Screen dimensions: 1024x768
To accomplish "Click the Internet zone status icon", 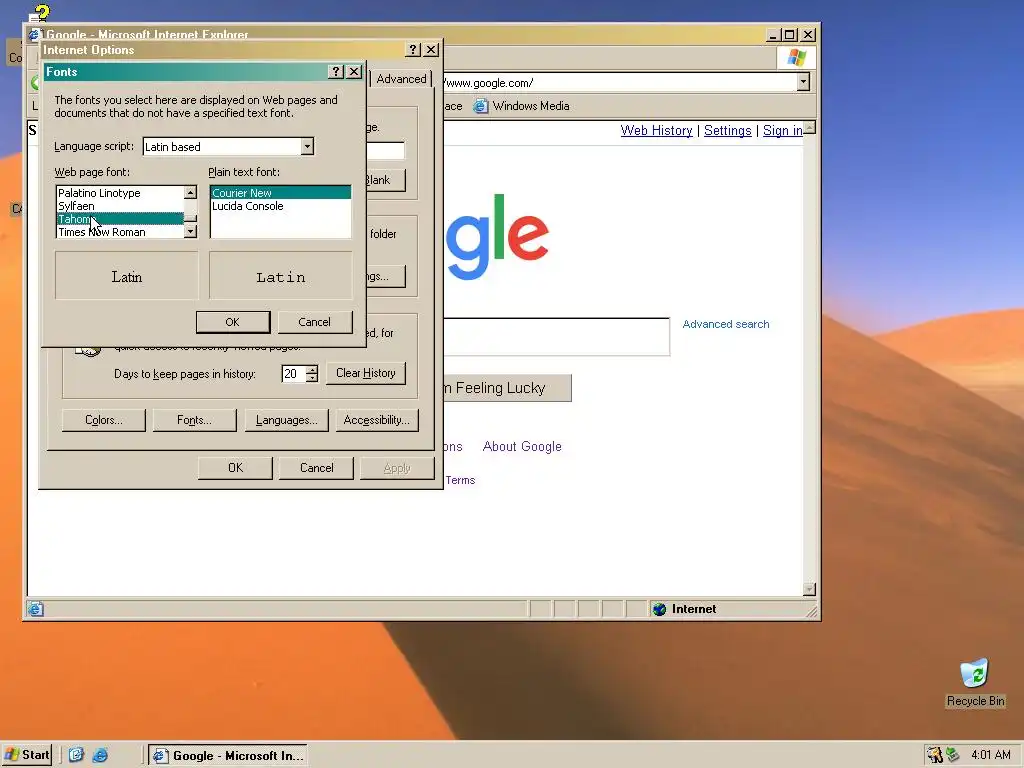I will [660, 609].
